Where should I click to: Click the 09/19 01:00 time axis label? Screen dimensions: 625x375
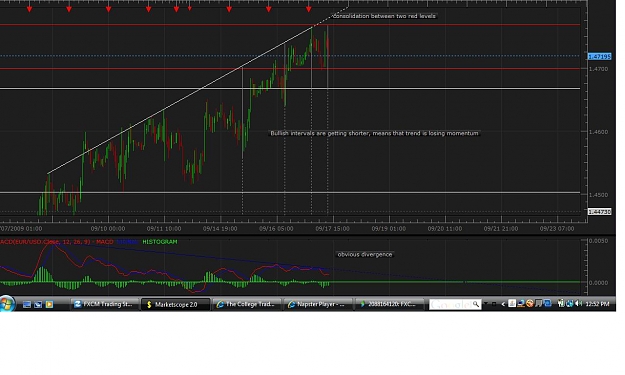389,229
